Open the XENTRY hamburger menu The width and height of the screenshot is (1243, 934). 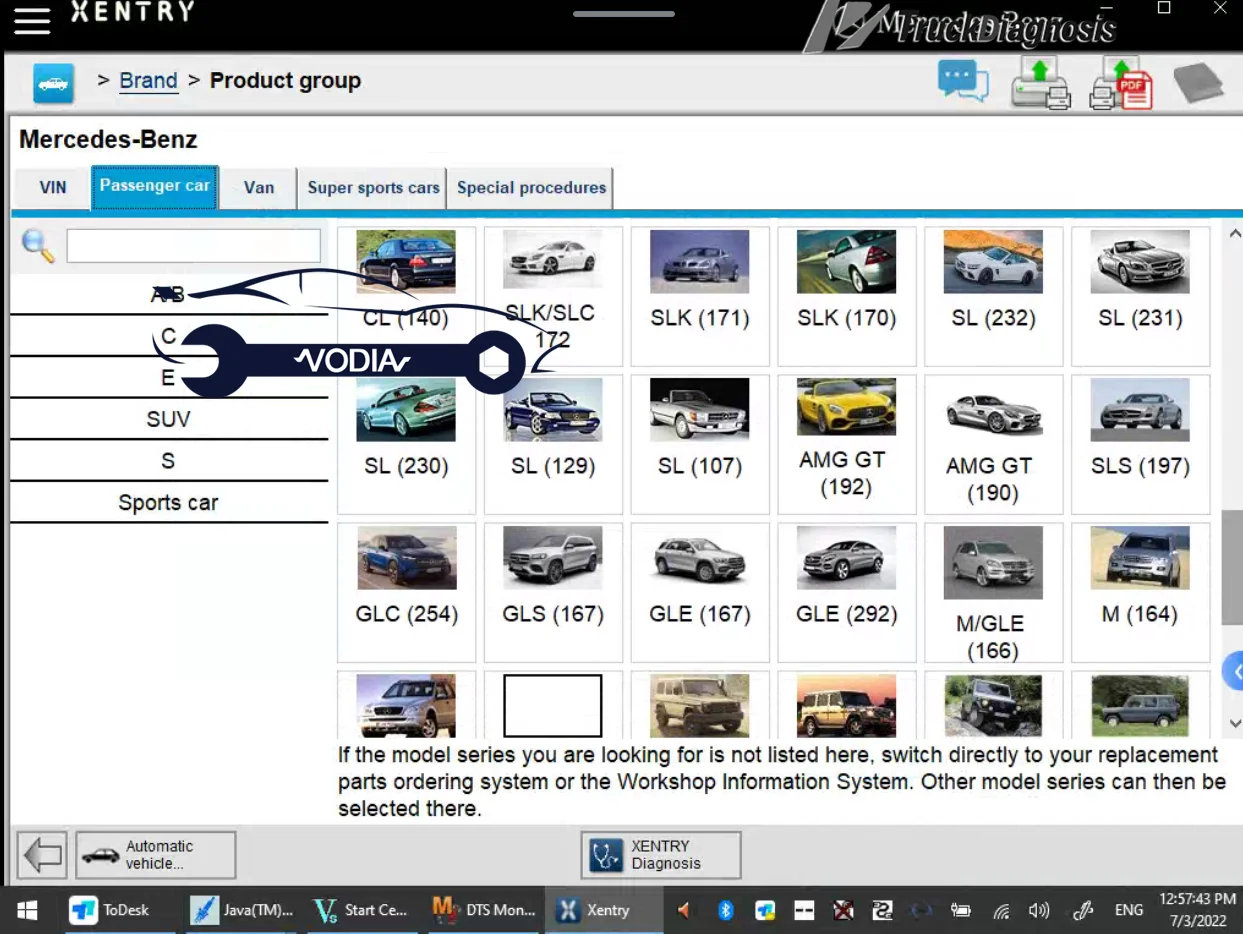(x=32, y=21)
